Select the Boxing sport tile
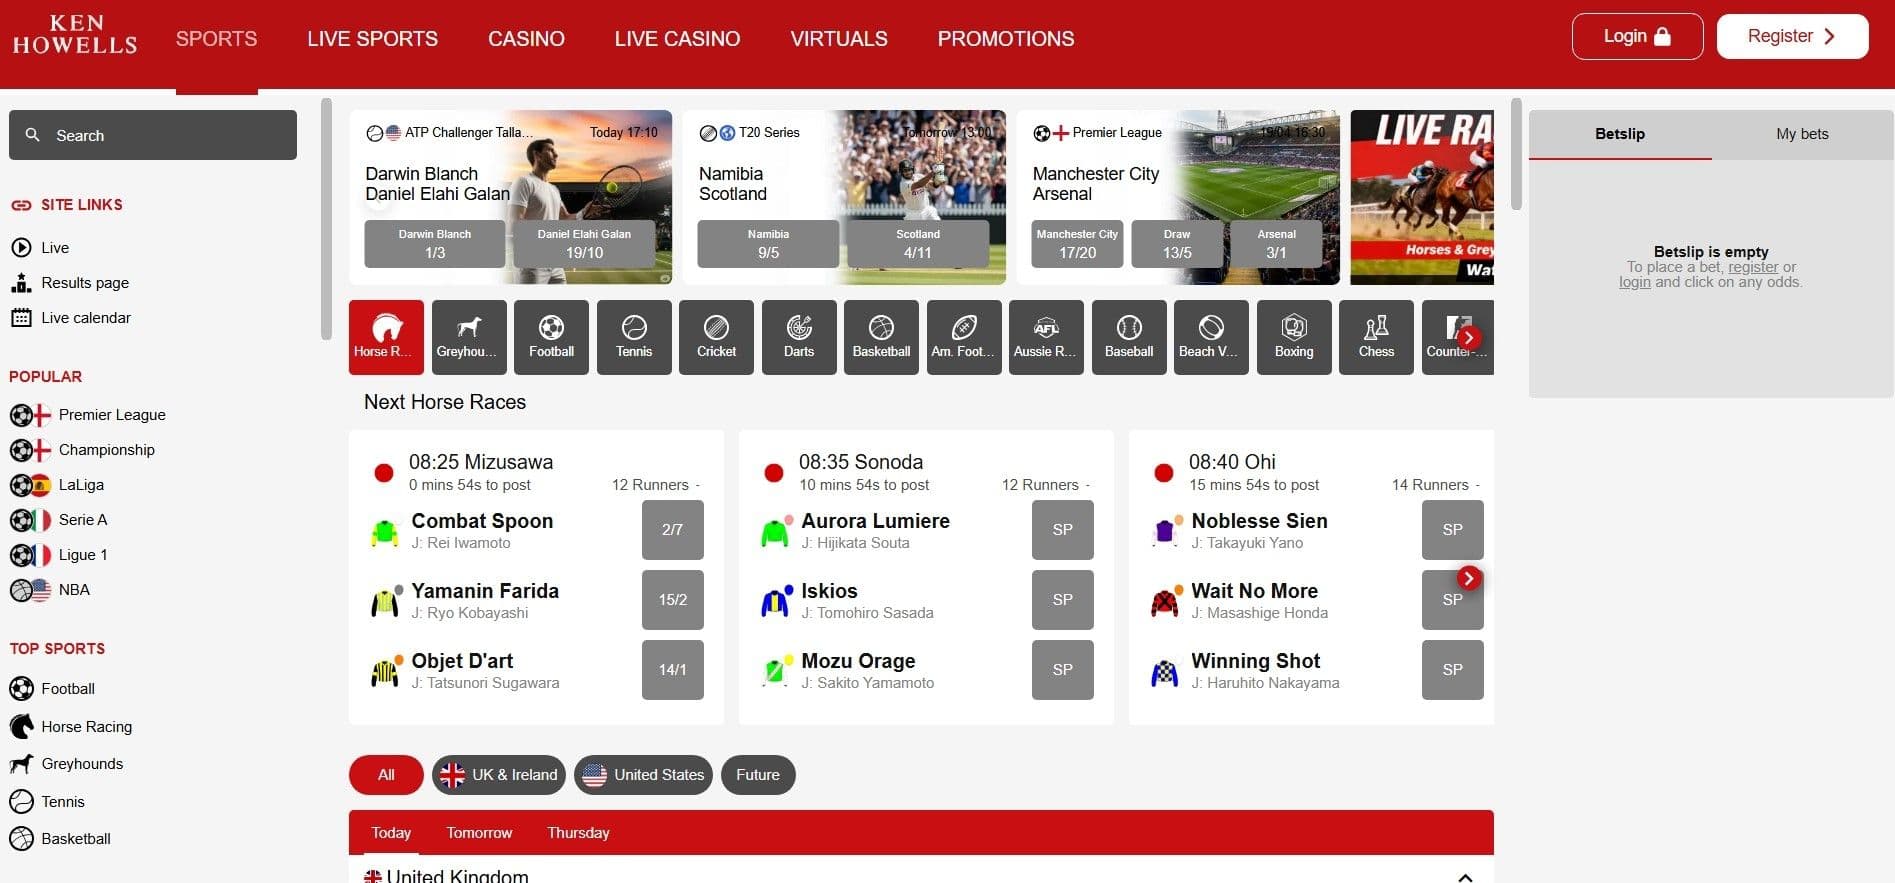The width and height of the screenshot is (1895, 883). (x=1294, y=337)
